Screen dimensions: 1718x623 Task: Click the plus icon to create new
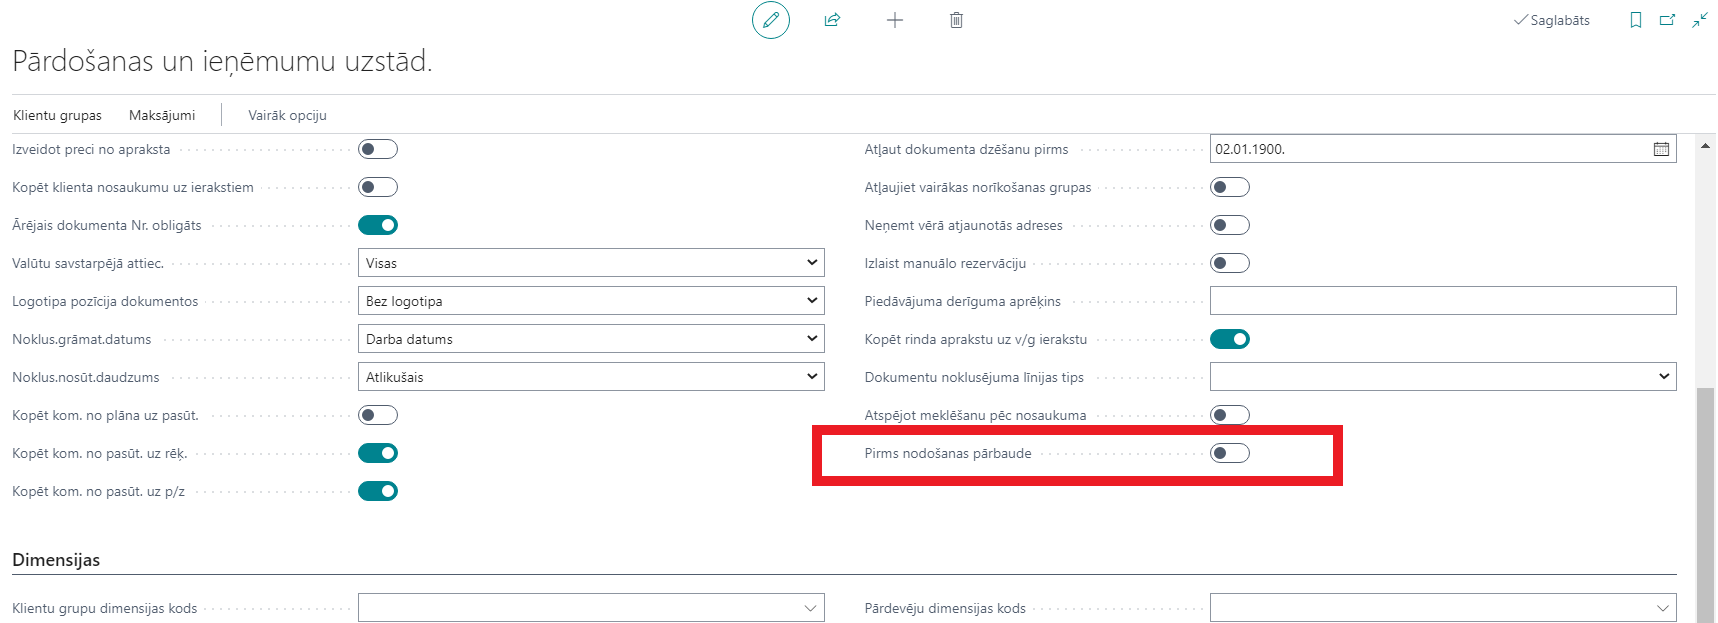click(894, 20)
